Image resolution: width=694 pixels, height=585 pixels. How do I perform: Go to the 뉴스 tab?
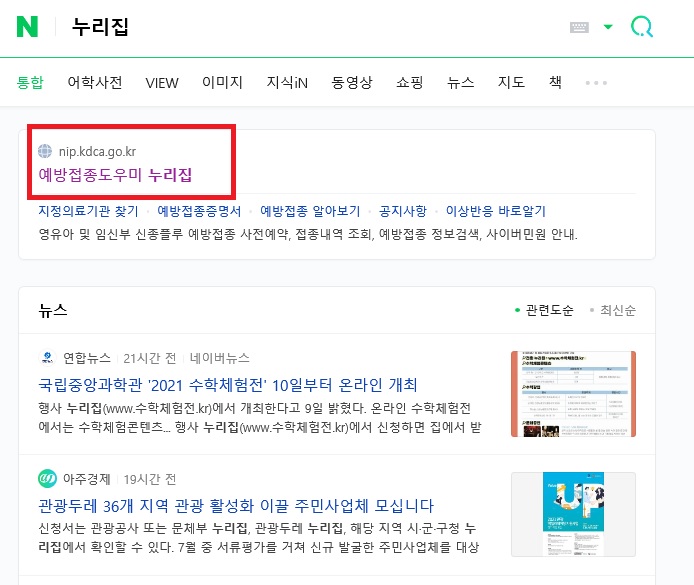tap(460, 82)
